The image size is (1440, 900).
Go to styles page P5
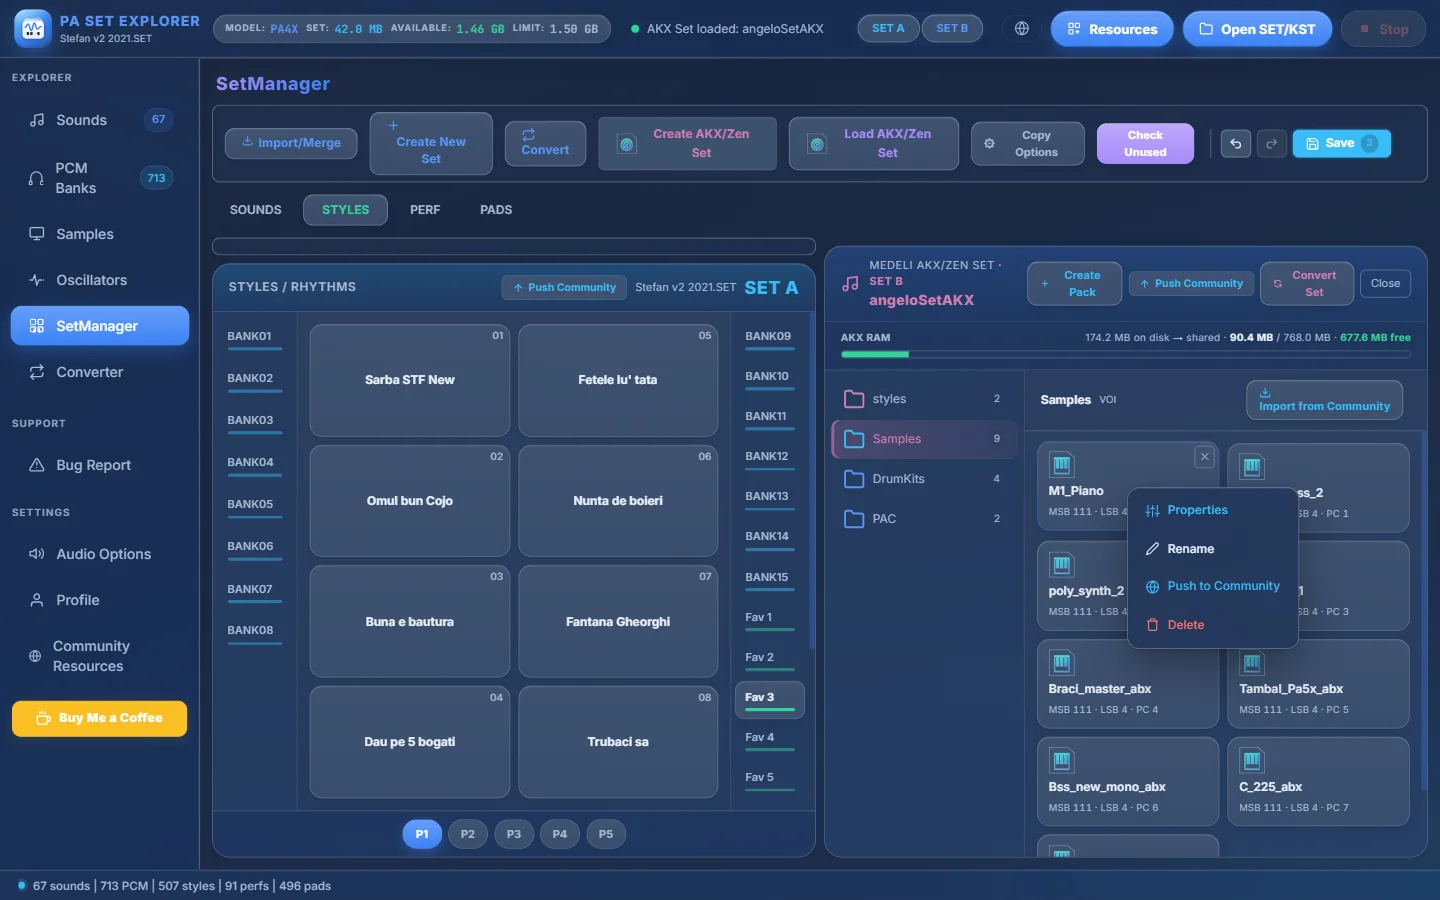tap(606, 834)
